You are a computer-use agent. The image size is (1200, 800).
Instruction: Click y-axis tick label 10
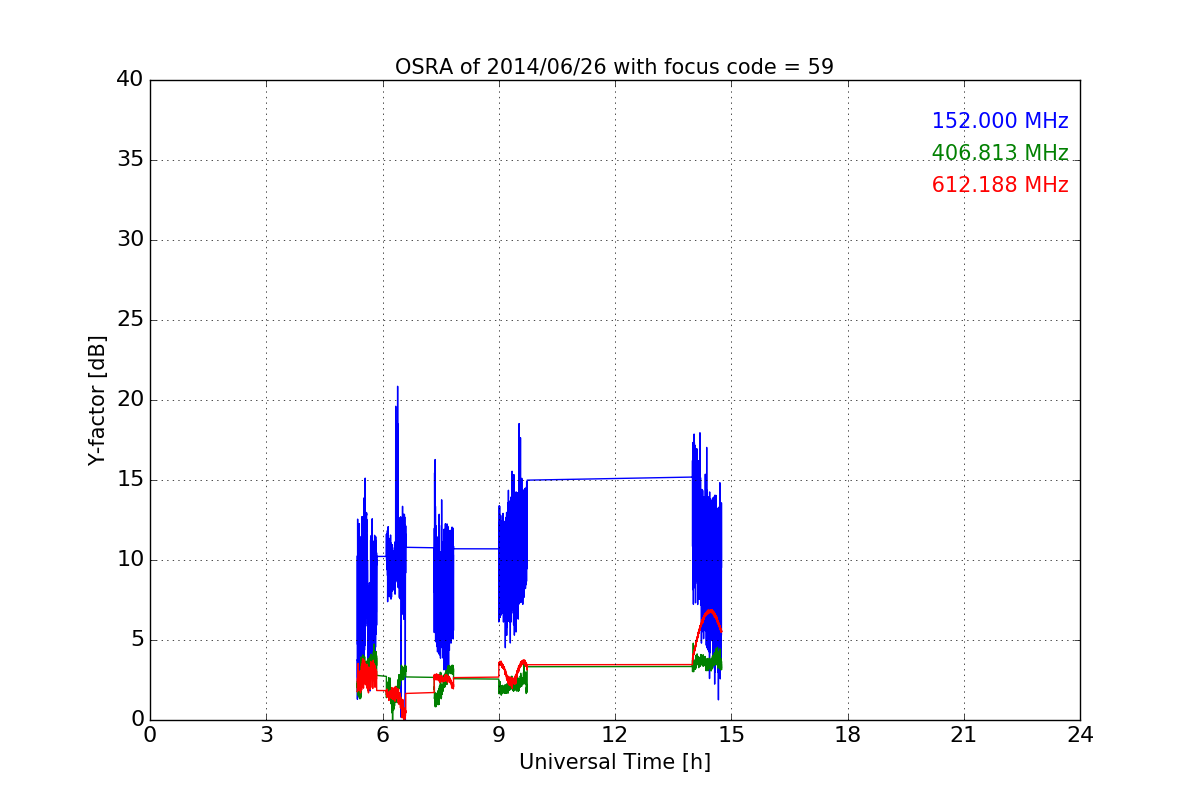click(x=130, y=560)
